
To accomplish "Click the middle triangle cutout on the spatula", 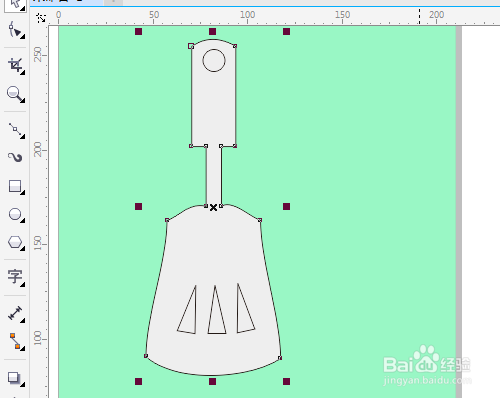I will coord(217,310).
